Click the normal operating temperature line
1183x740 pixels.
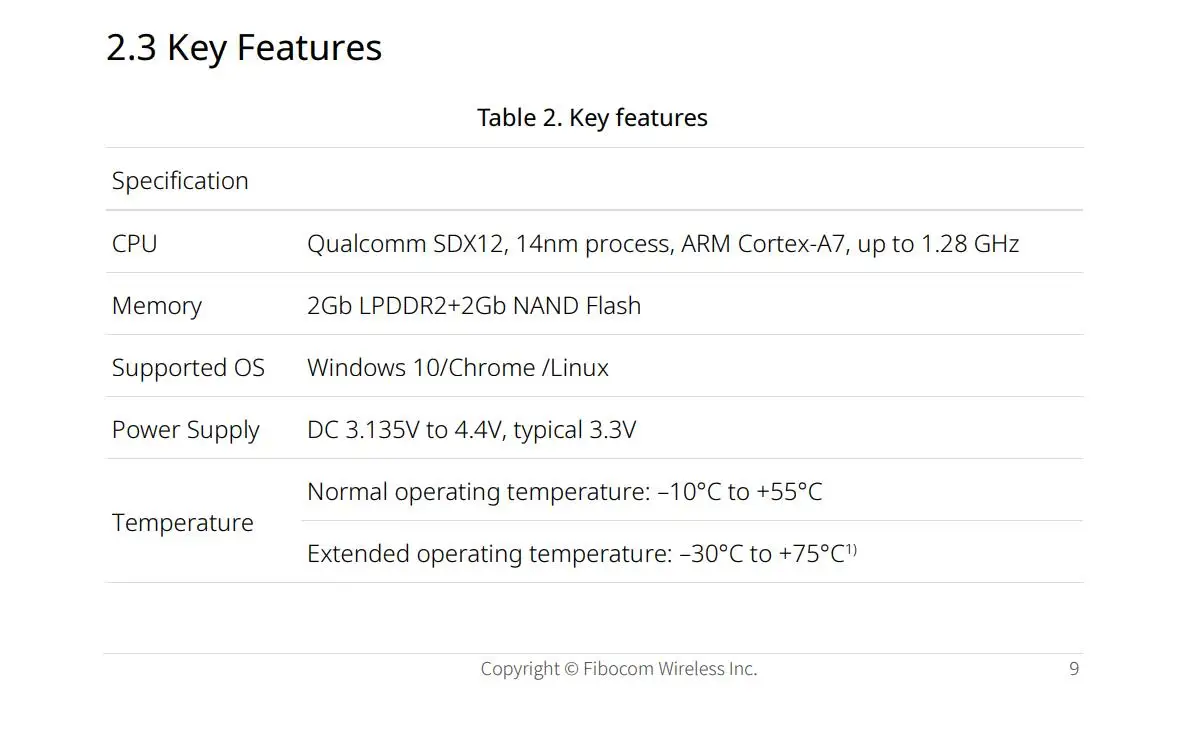564,492
